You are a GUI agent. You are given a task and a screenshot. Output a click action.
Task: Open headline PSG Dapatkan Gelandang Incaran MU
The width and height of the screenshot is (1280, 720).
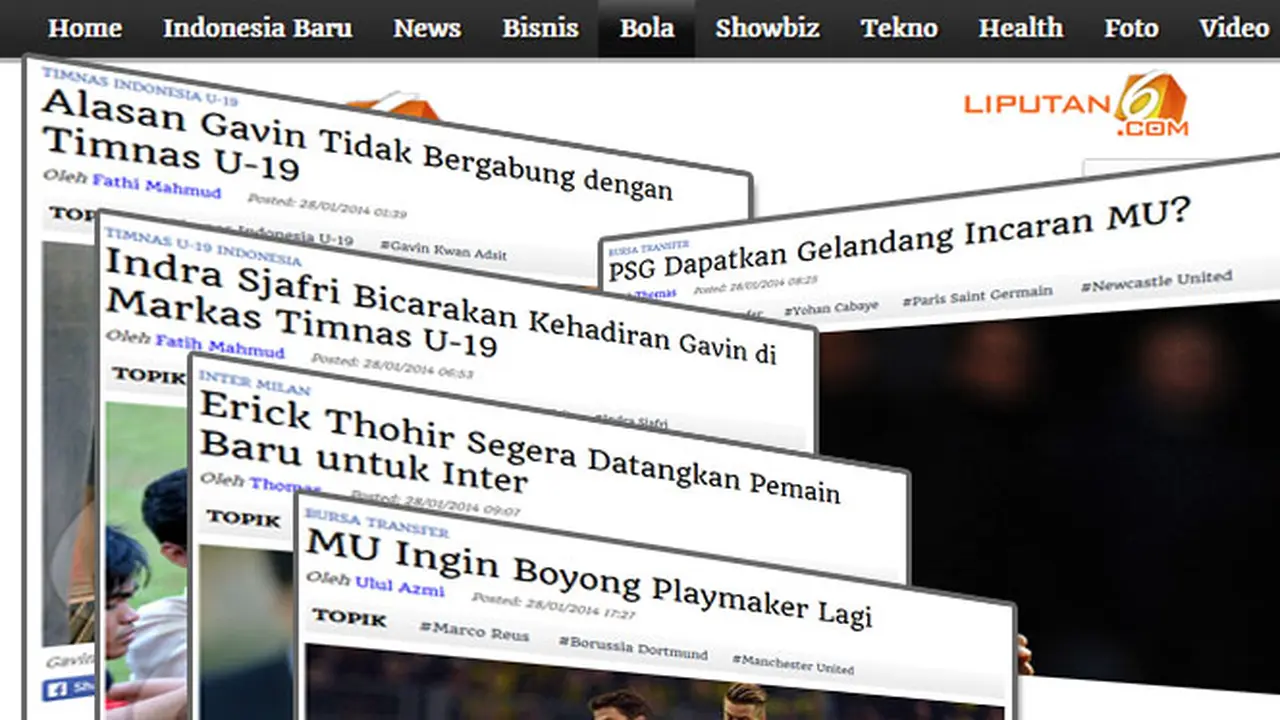pyautogui.click(x=900, y=241)
